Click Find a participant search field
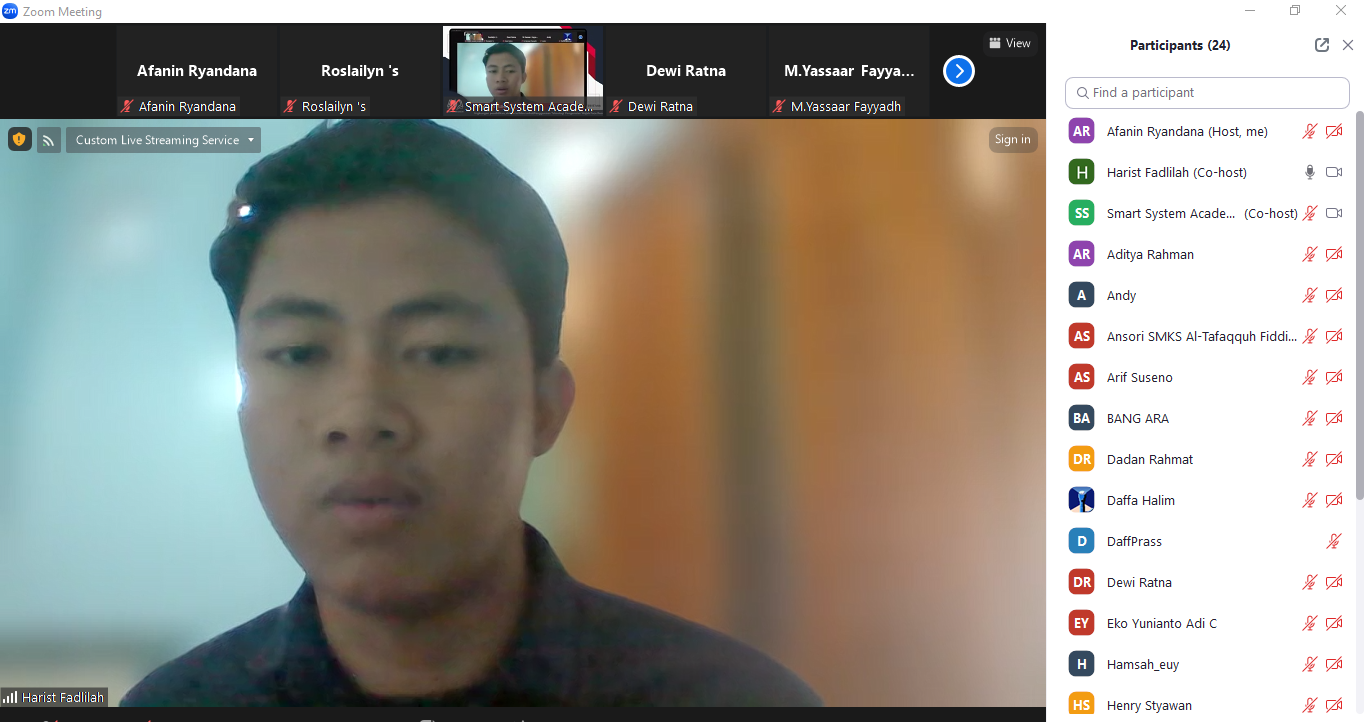 click(1207, 92)
